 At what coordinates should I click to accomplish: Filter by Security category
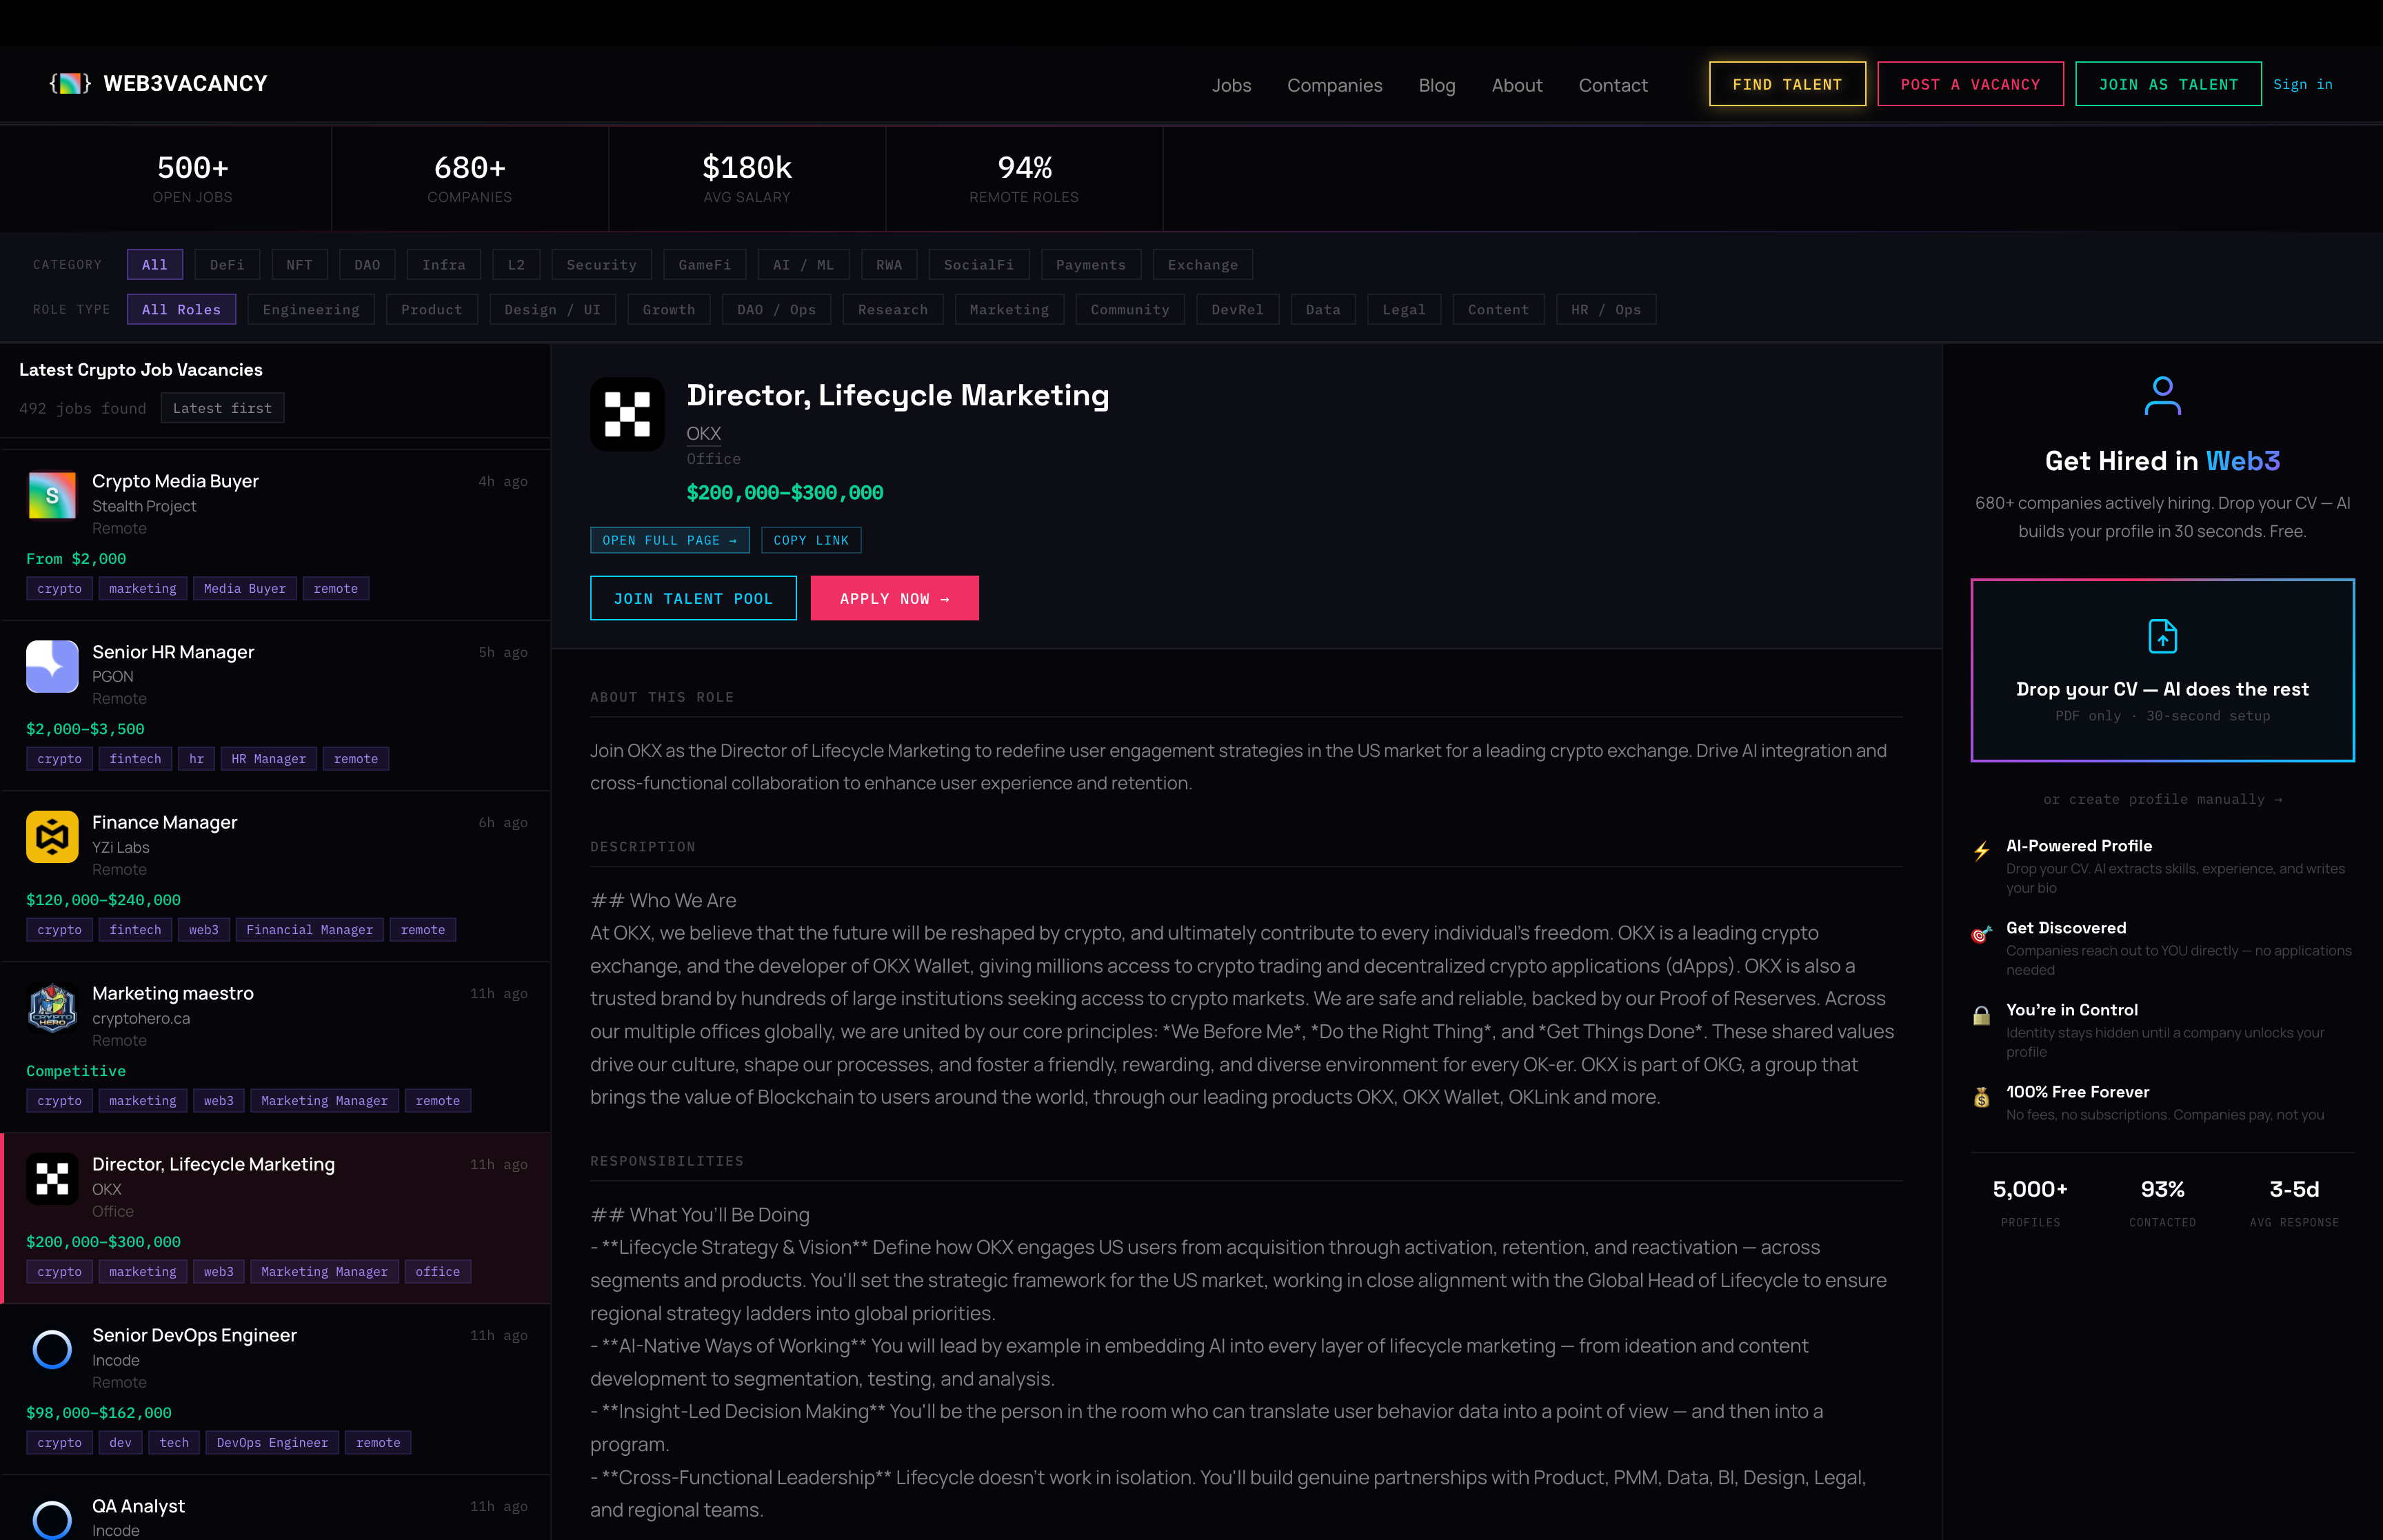[601, 265]
